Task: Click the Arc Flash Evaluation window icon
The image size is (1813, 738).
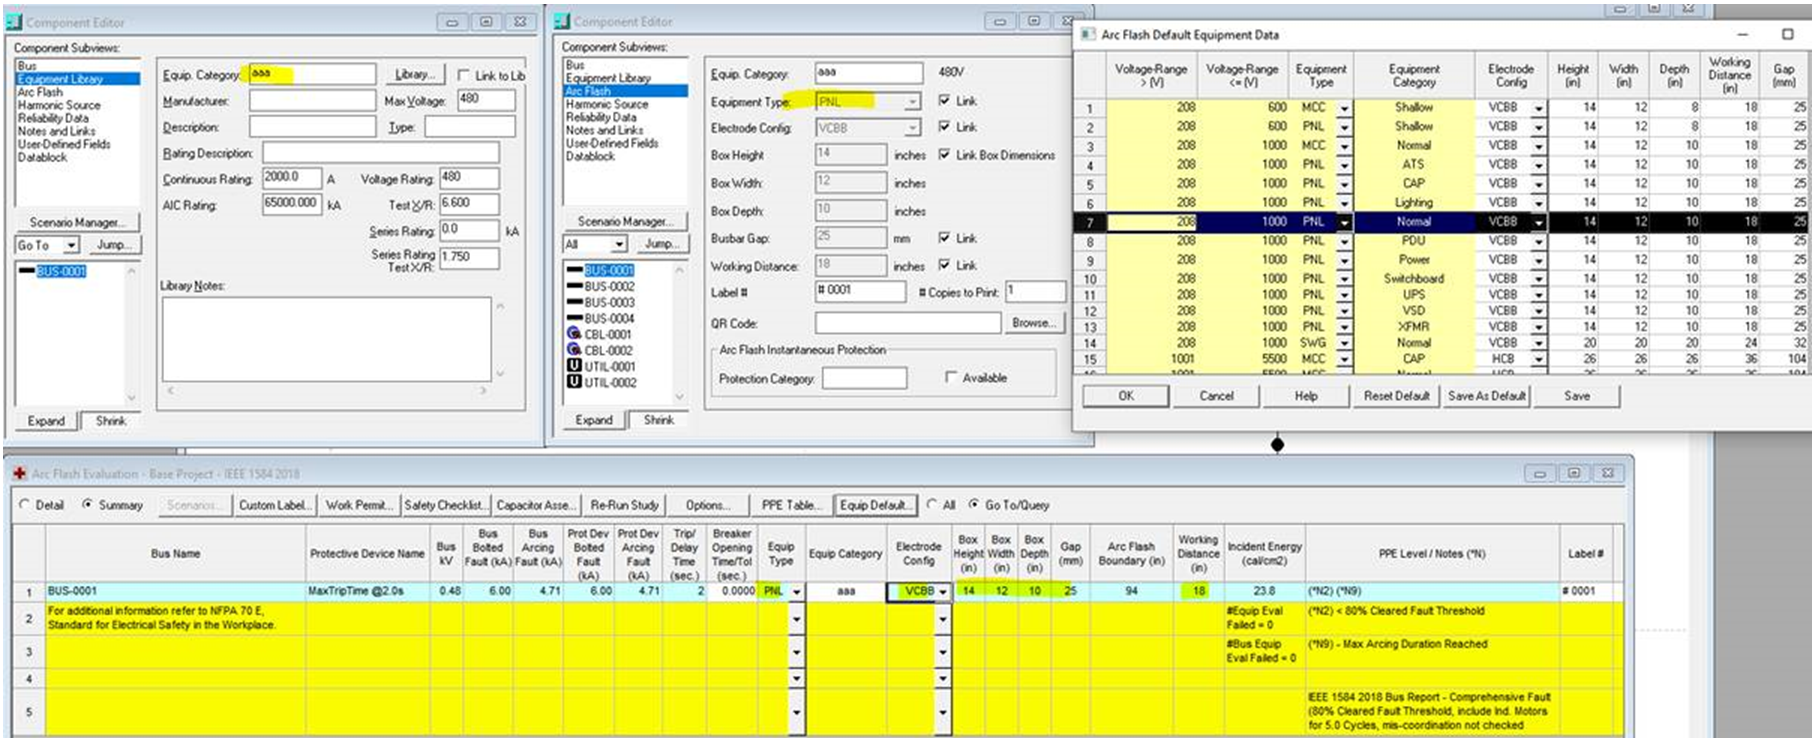Action: [x=19, y=474]
